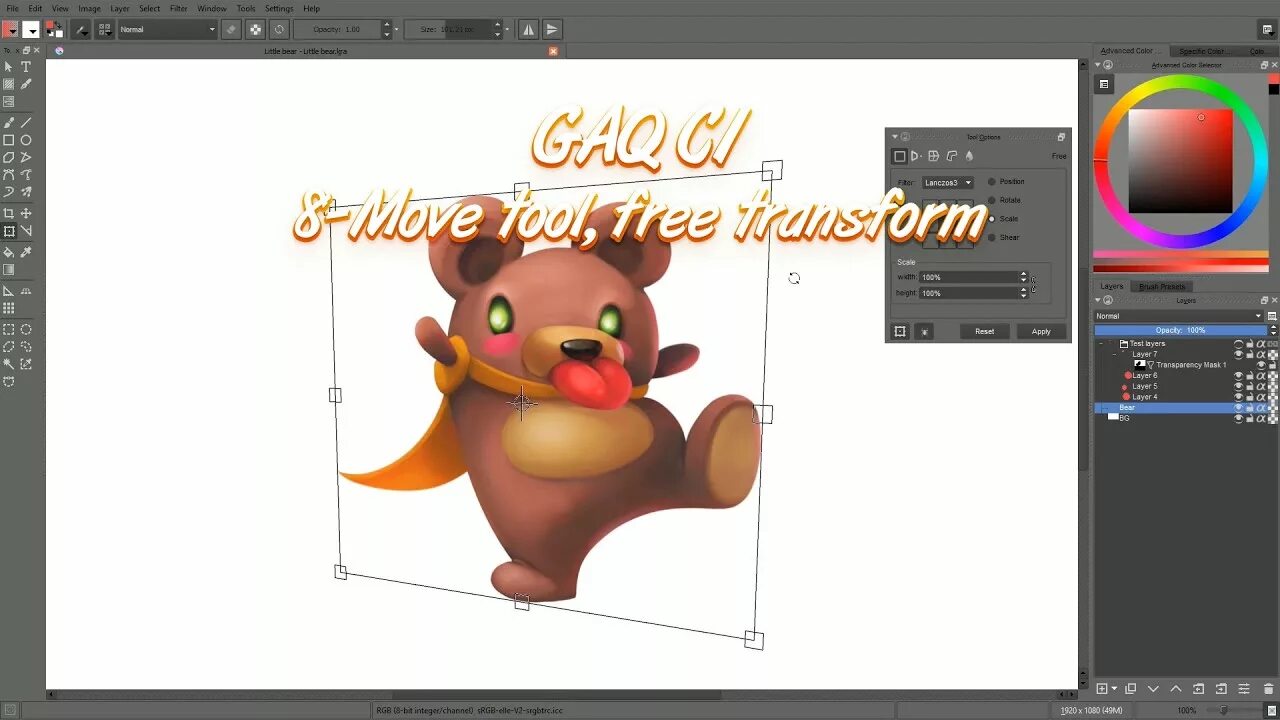Select the Dynamic Brush tool
The image size is (1280, 720).
9,191
